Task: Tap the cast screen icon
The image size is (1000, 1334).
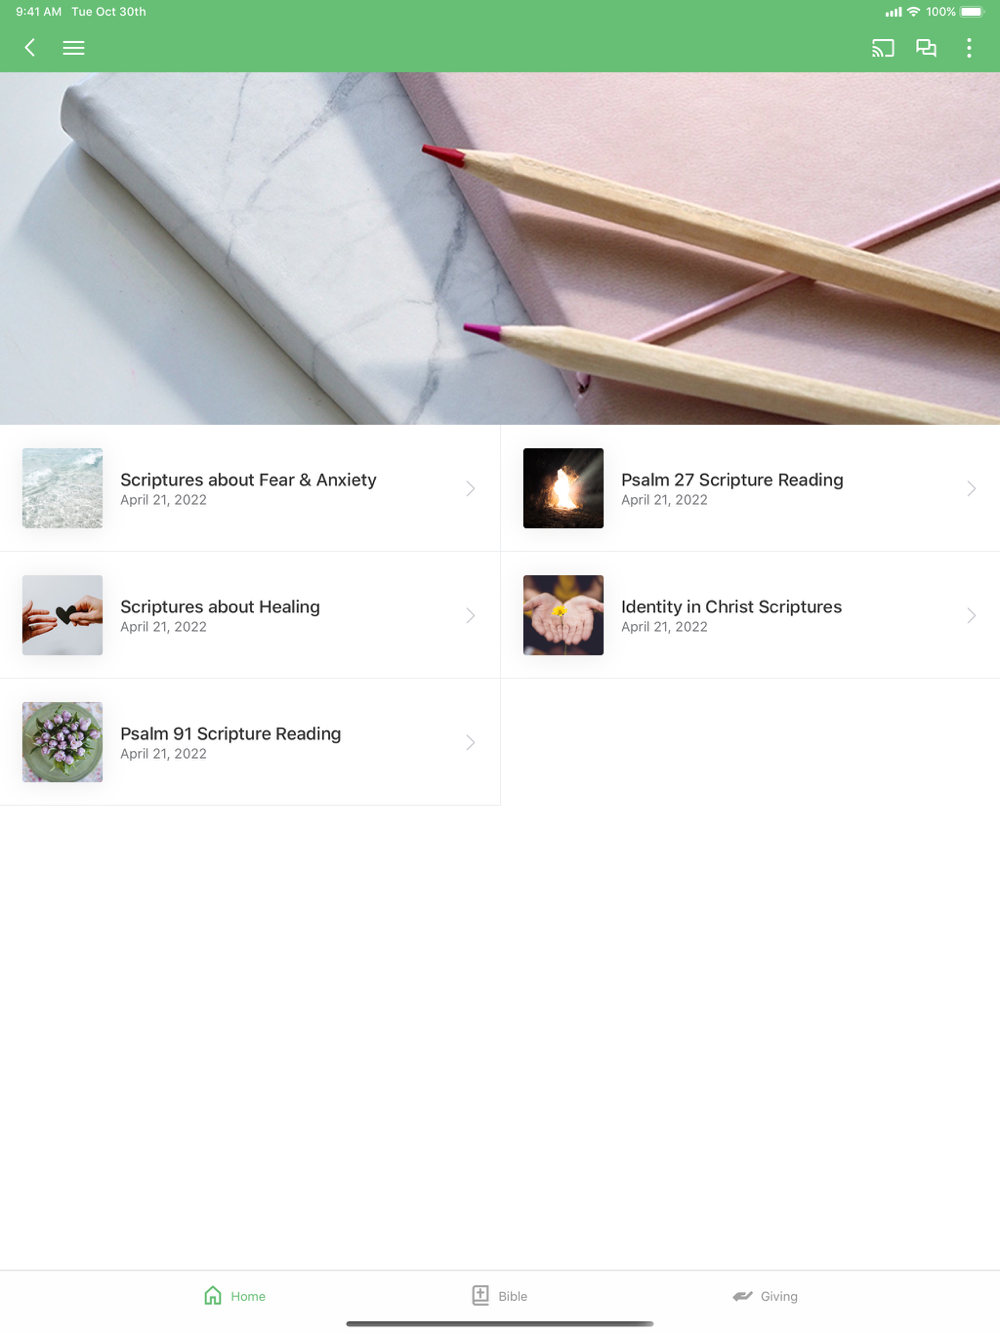Action: 883,48
